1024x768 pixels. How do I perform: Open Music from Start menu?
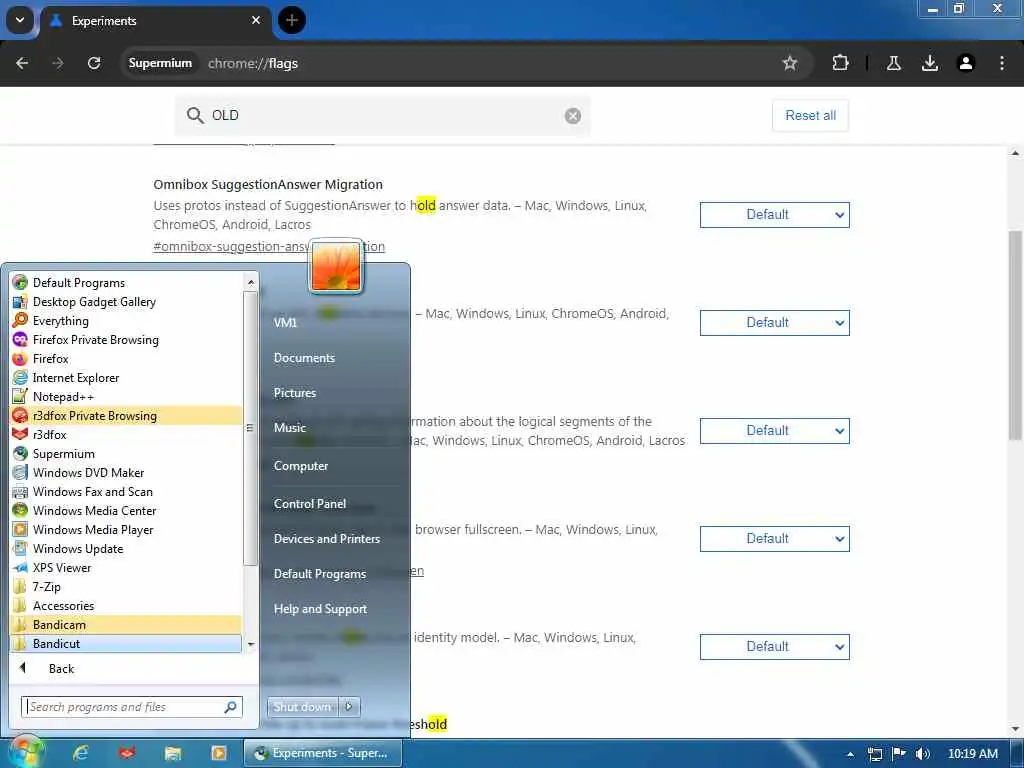[290, 428]
